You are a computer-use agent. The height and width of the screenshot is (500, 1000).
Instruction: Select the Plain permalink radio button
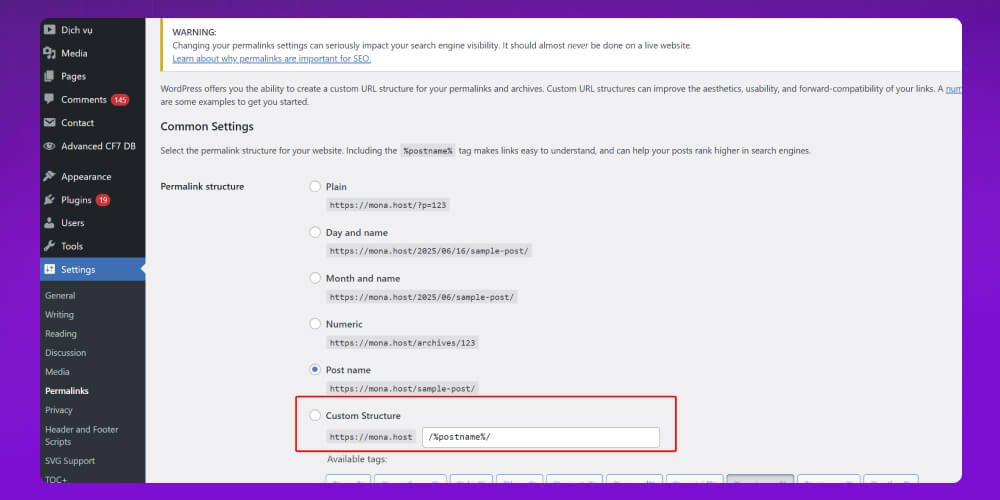pos(315,186)
